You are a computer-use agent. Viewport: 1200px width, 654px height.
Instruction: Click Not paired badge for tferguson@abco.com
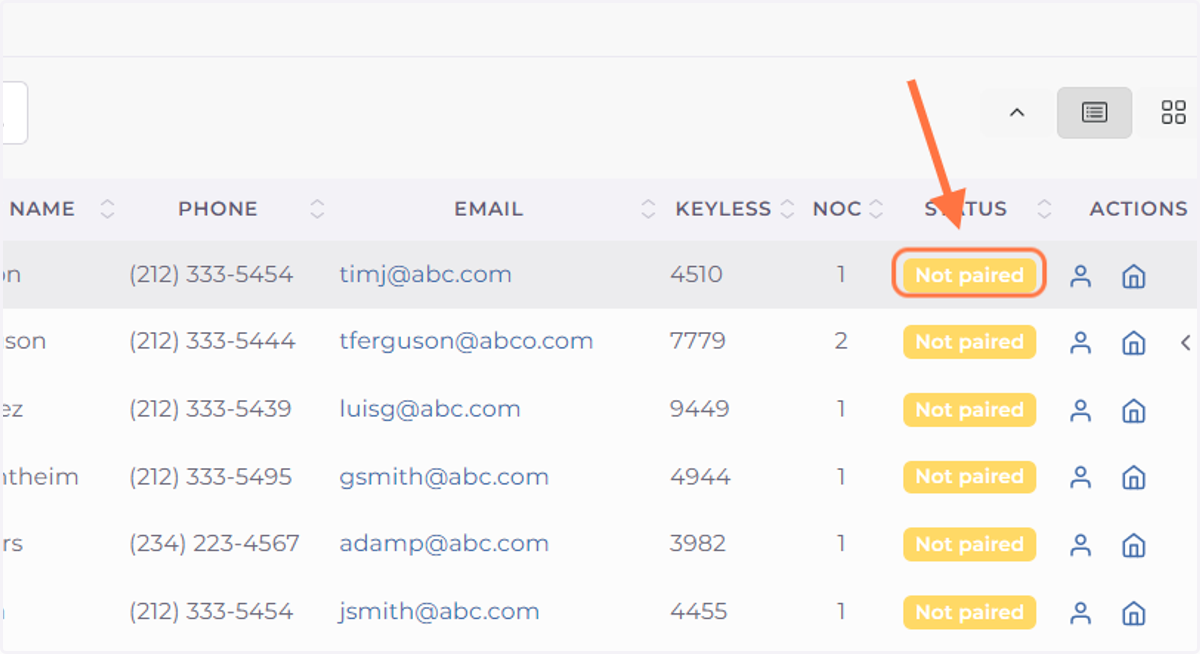[x=969, y=342]
